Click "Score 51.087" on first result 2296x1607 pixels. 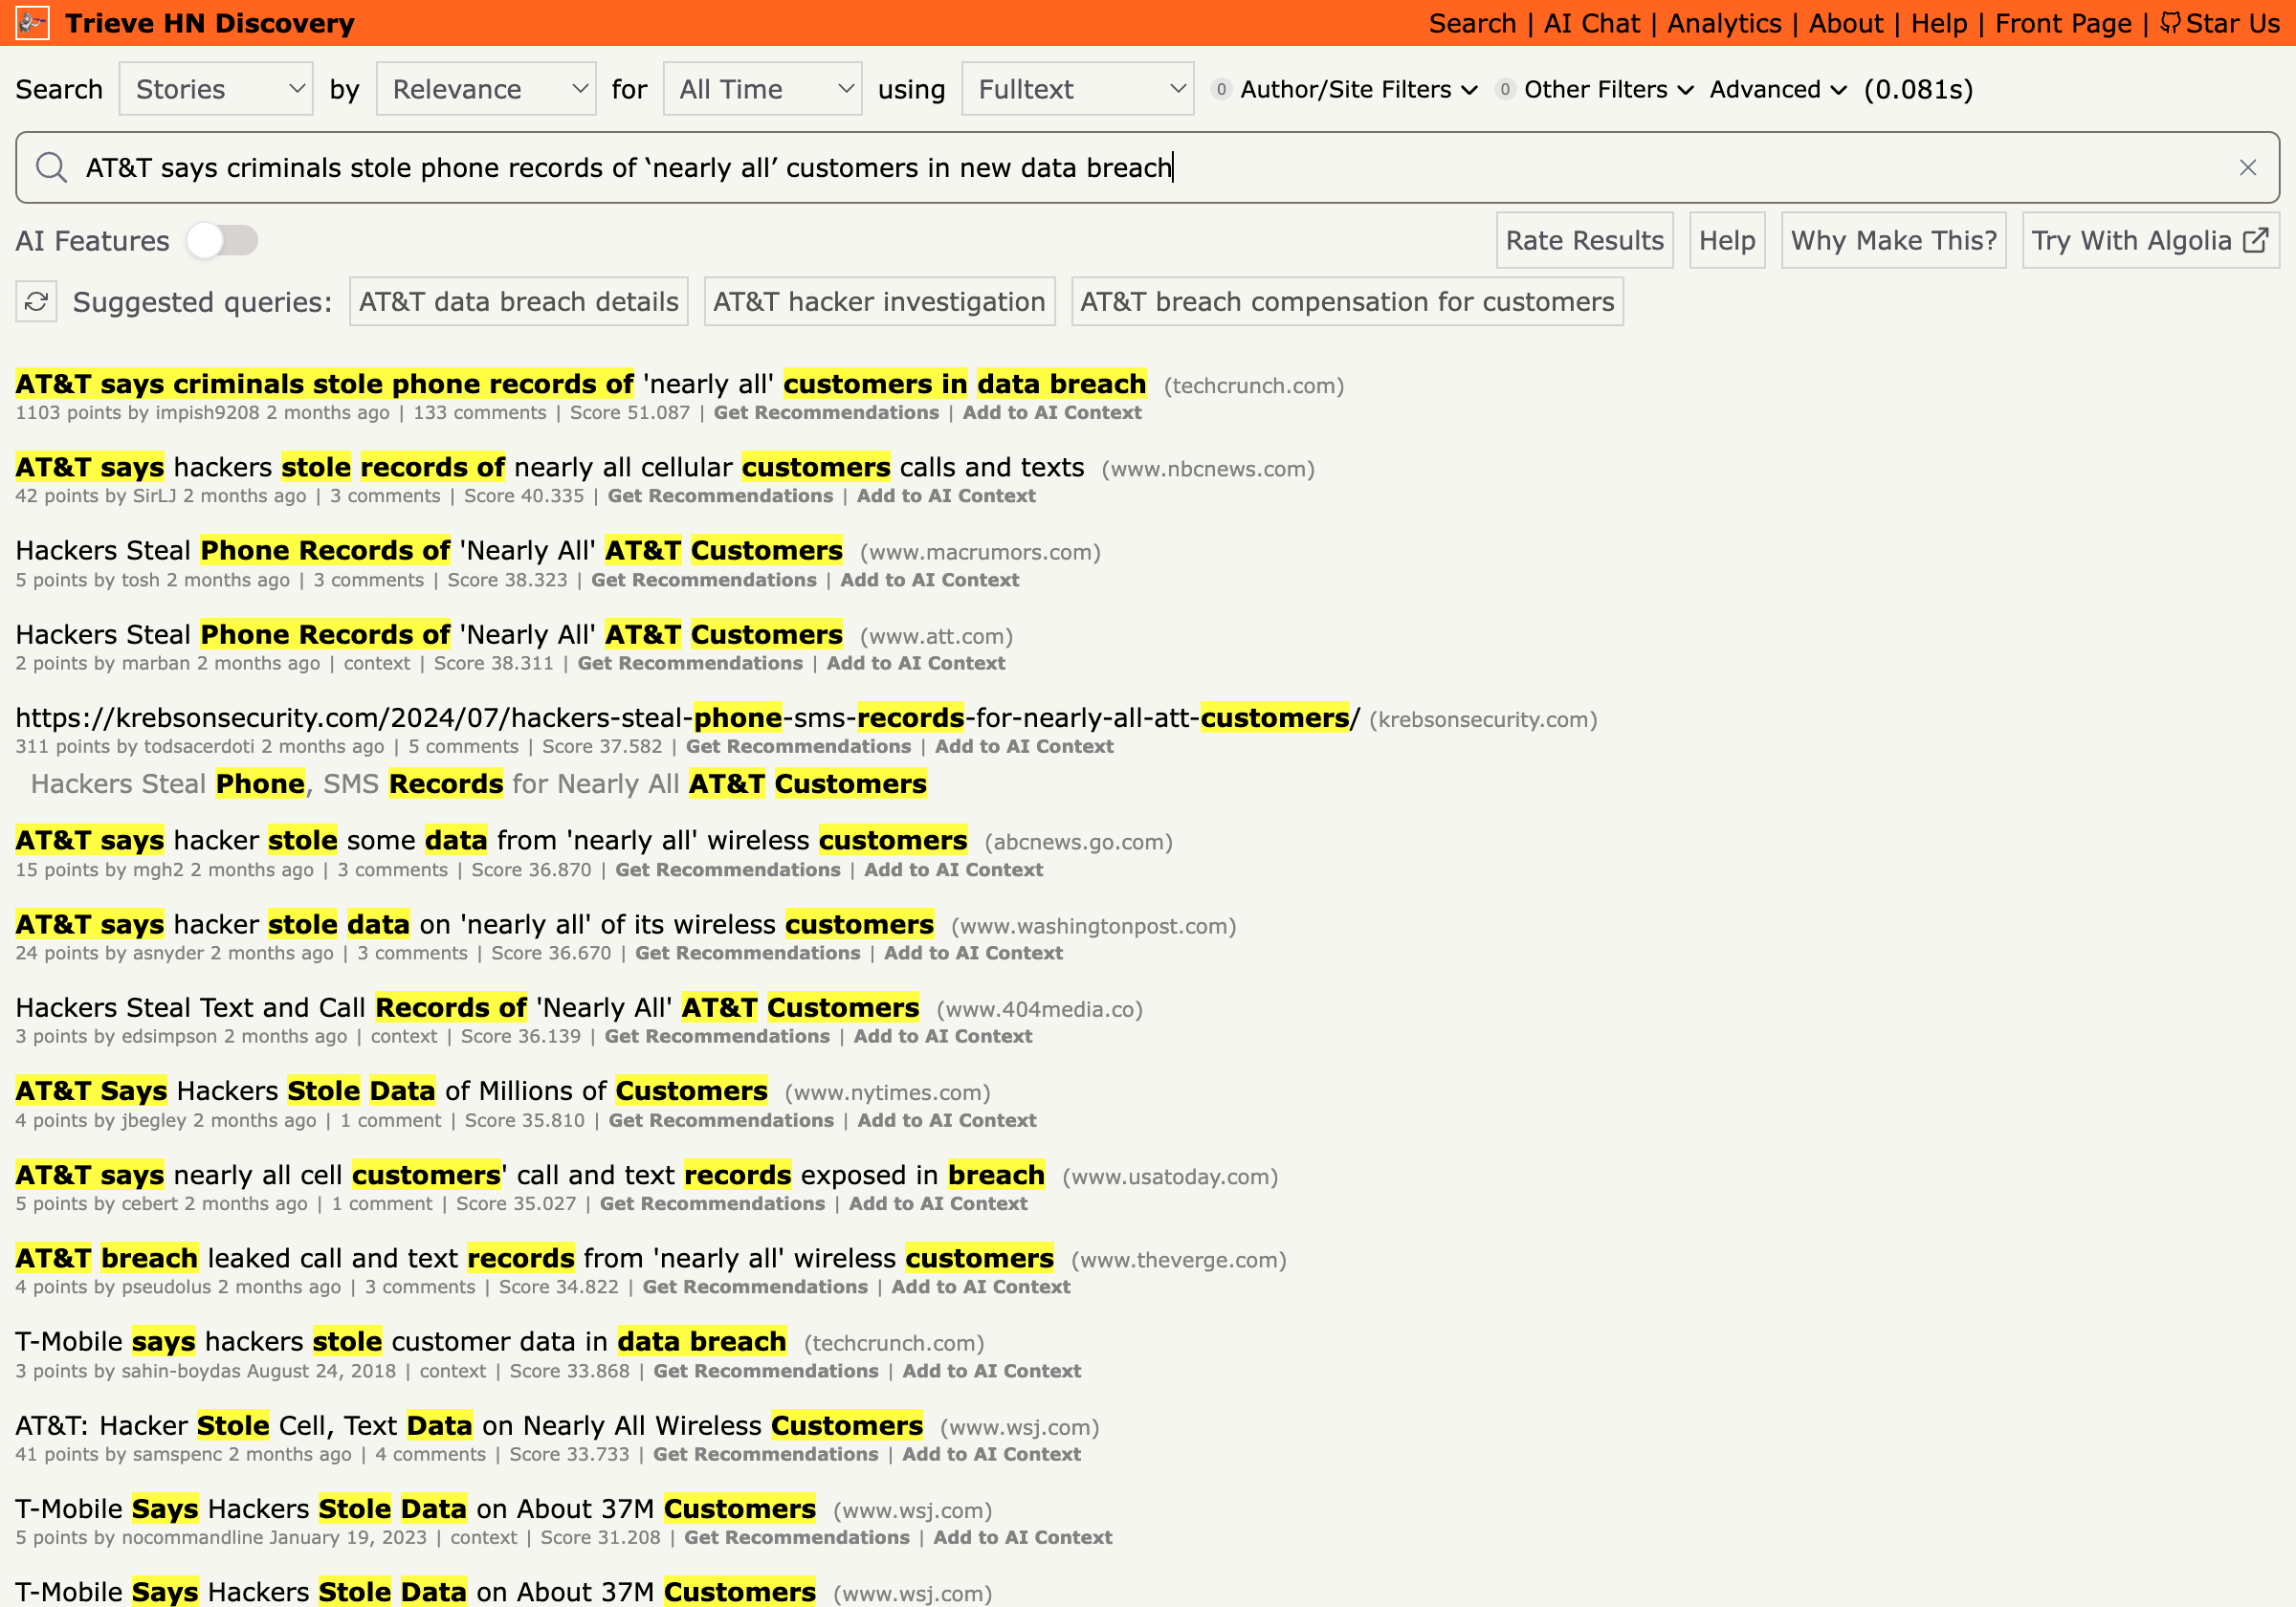[629, 412]
